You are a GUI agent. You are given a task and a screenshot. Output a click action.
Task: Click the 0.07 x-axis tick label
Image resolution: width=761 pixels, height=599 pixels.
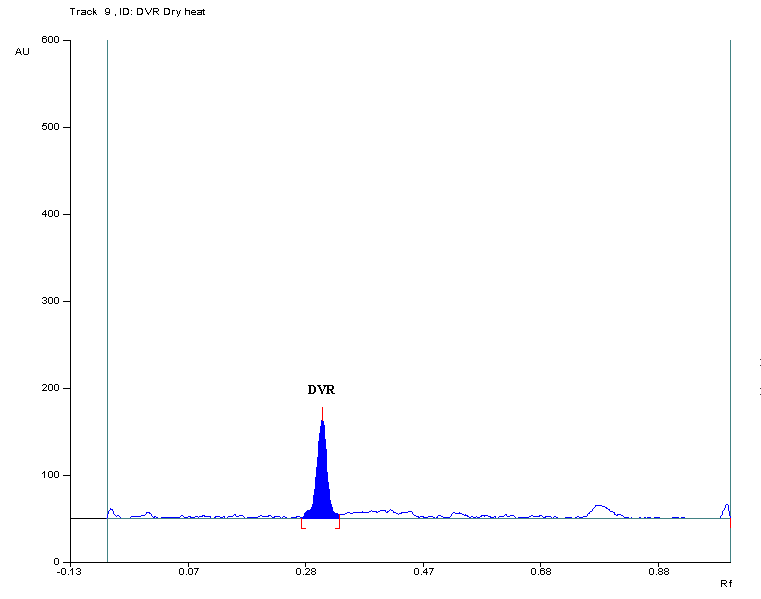pyautogui.click(x=188, y=572)
